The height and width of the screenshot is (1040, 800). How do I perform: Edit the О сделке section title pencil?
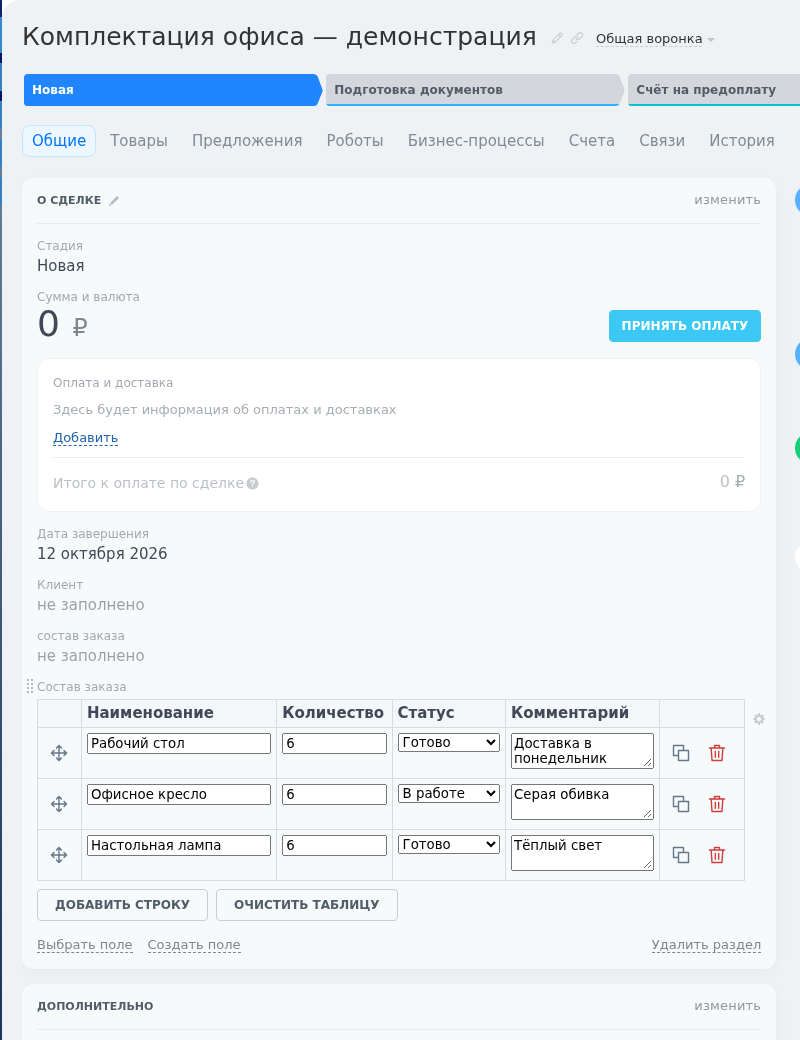click(114, 200)
